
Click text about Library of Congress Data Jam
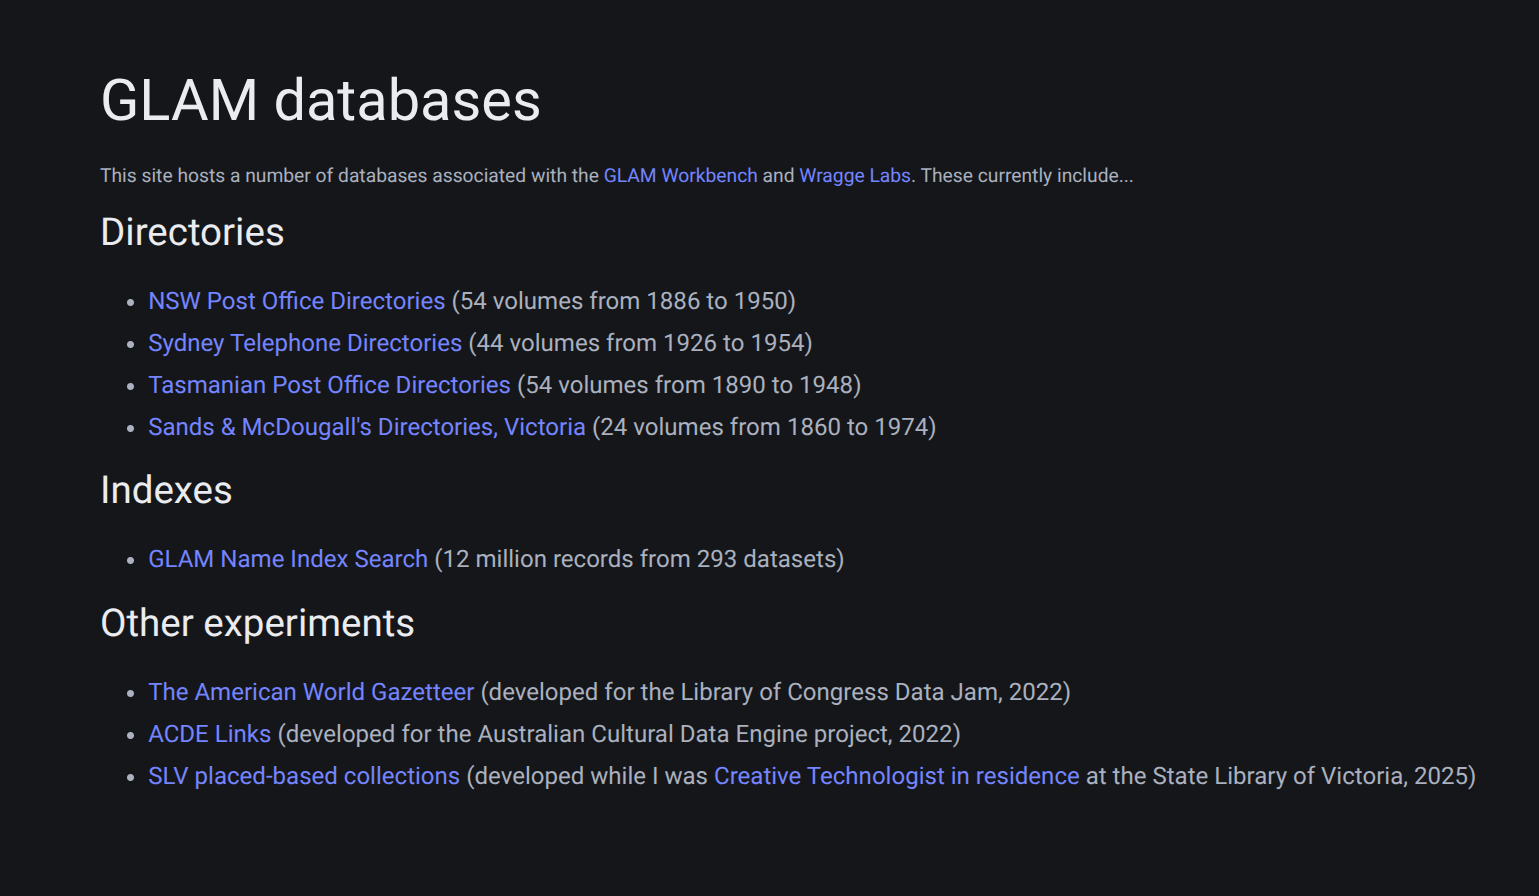point(776,692)
